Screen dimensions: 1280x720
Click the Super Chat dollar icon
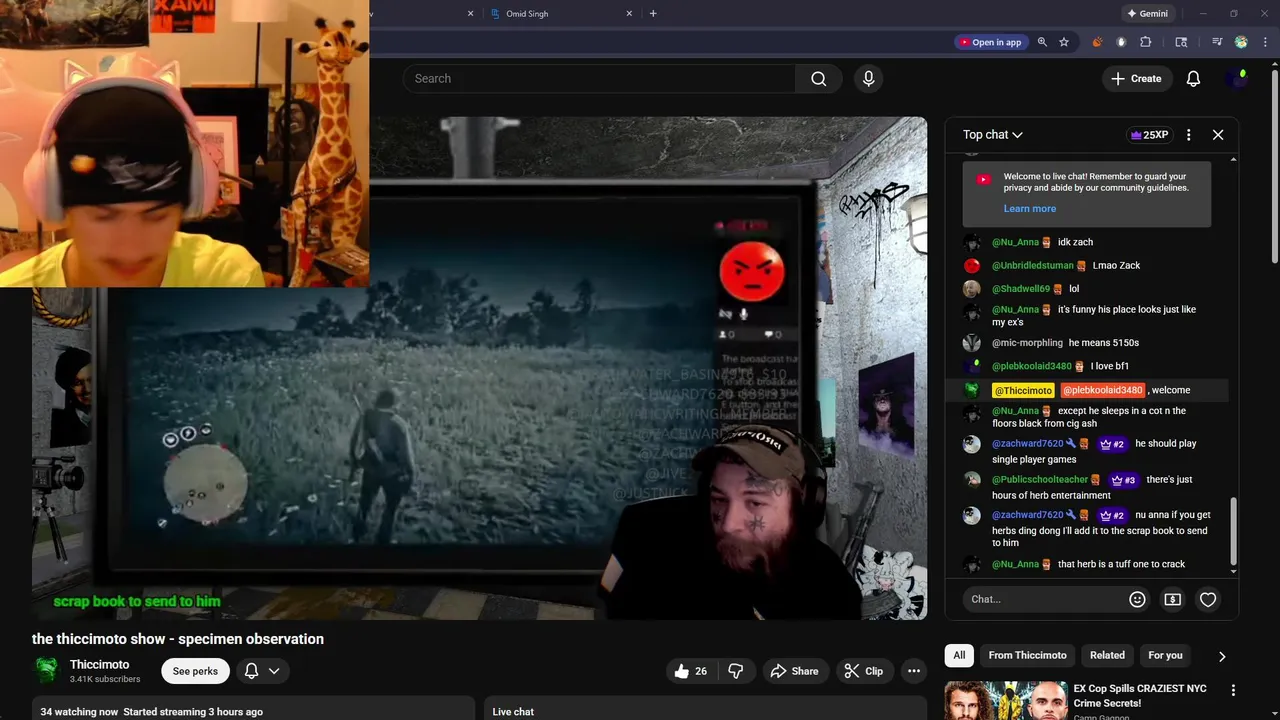1172,599
